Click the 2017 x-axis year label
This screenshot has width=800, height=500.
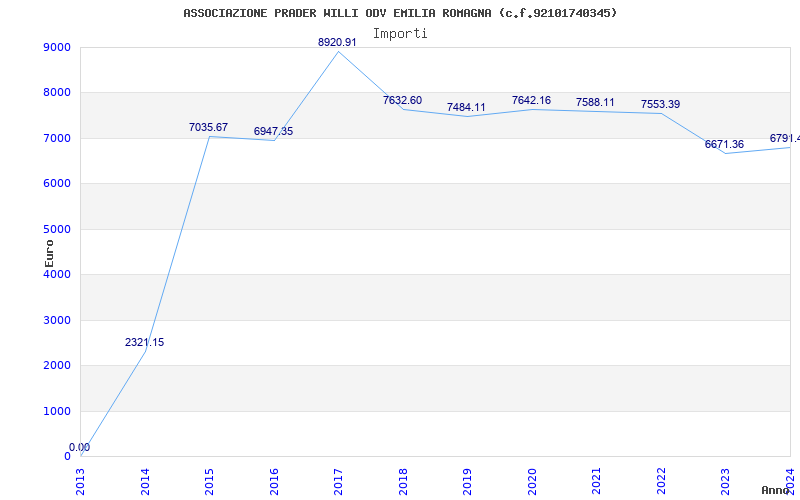[x=338, y=481]
